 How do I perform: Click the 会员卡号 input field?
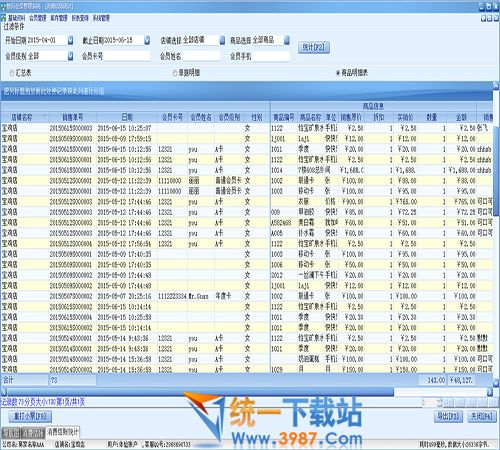(126, 56)
